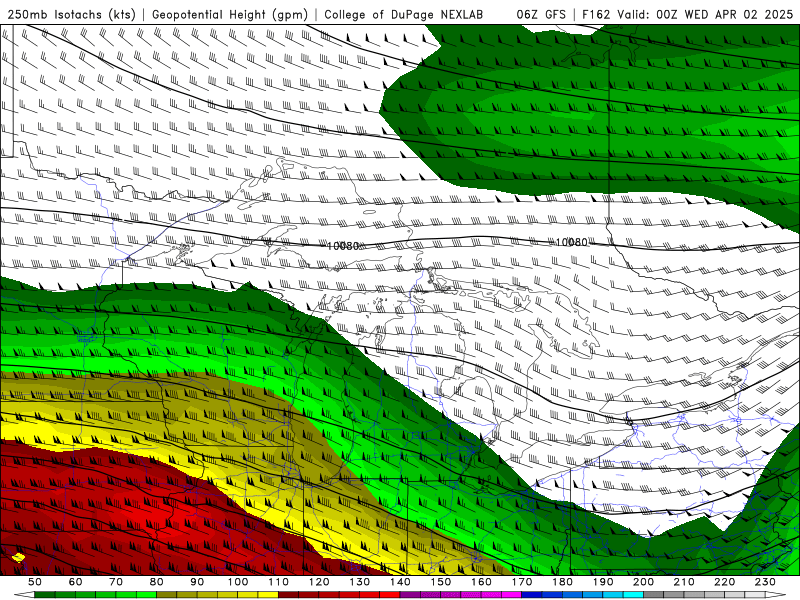The image size is (800, 600).
Task: Select the '06Z GFS' model run label
Action: tap(541, 15)
